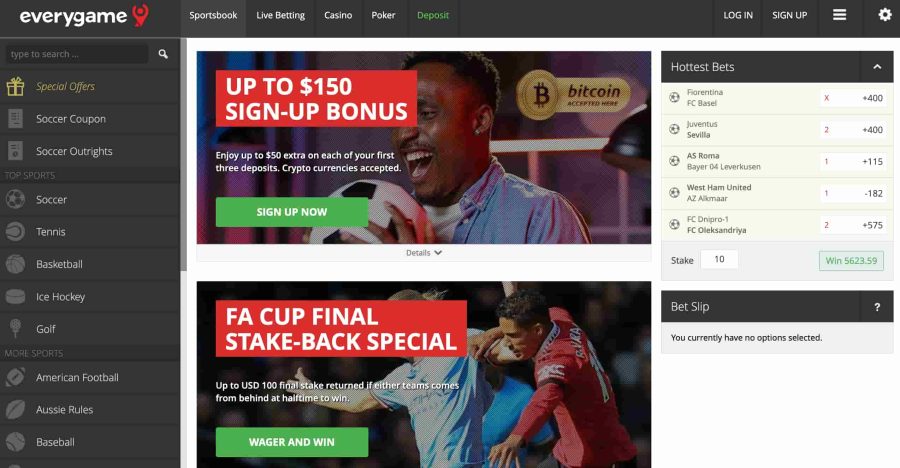The width and height of the screenshot is (900, 468).
Task: Toggle West Ham United 1 -182 bet
Action: [852, 194]
